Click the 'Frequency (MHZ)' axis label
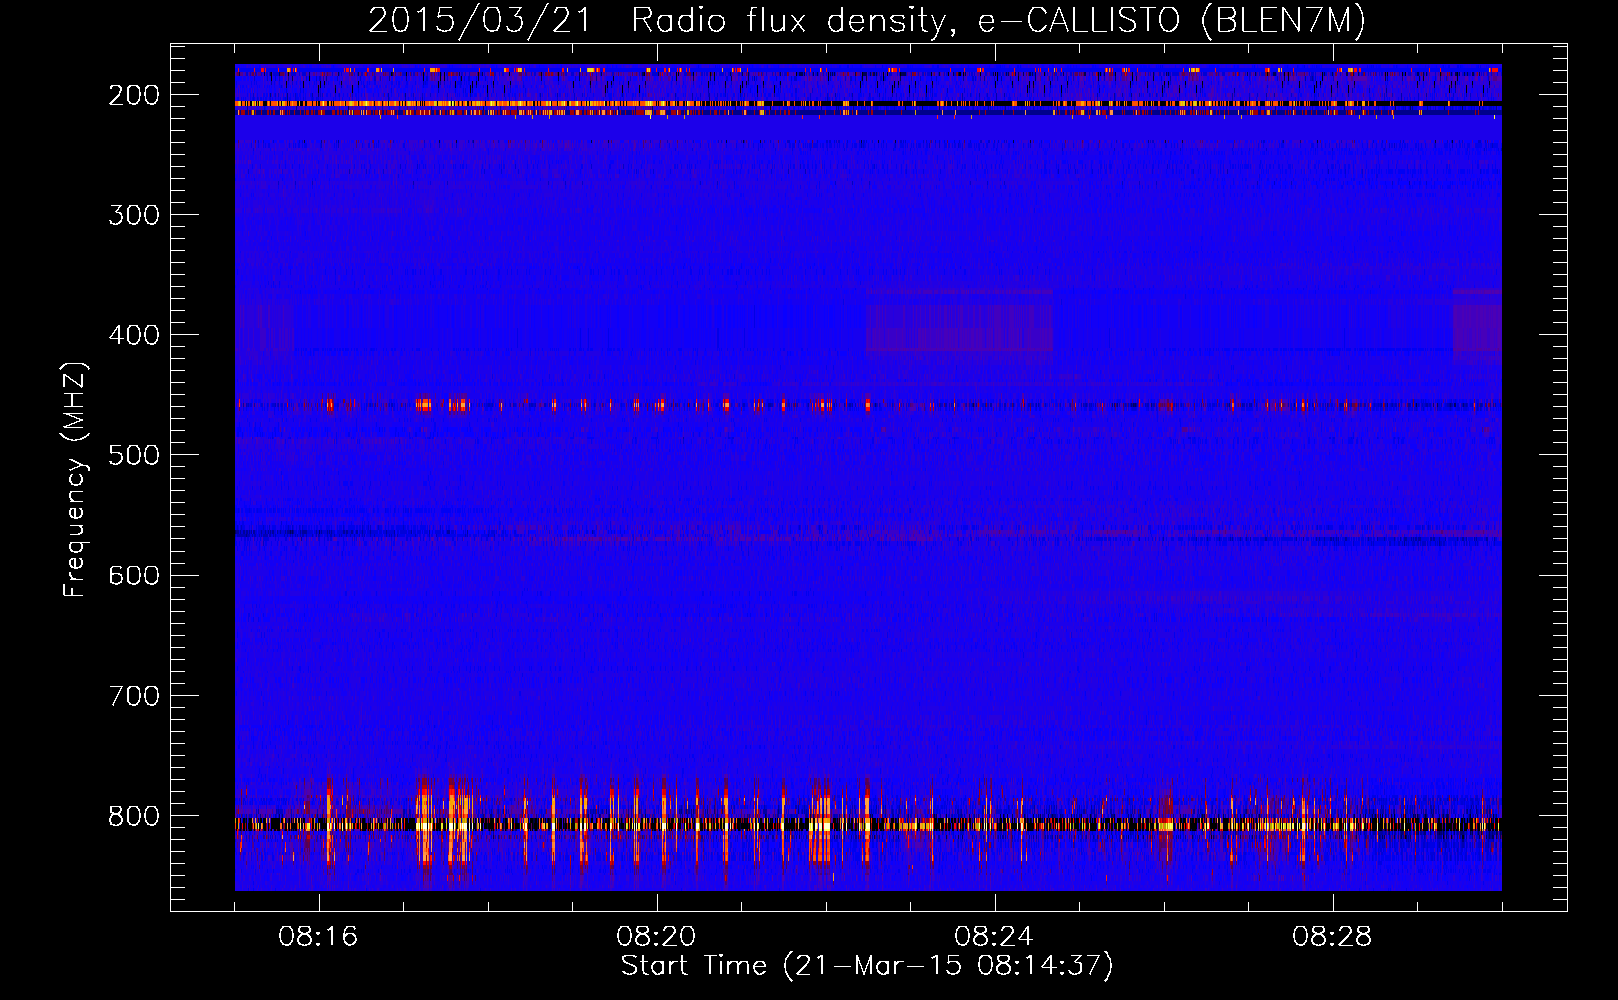The width and height of the screenshot is (1618, 1000). point(75,479)
